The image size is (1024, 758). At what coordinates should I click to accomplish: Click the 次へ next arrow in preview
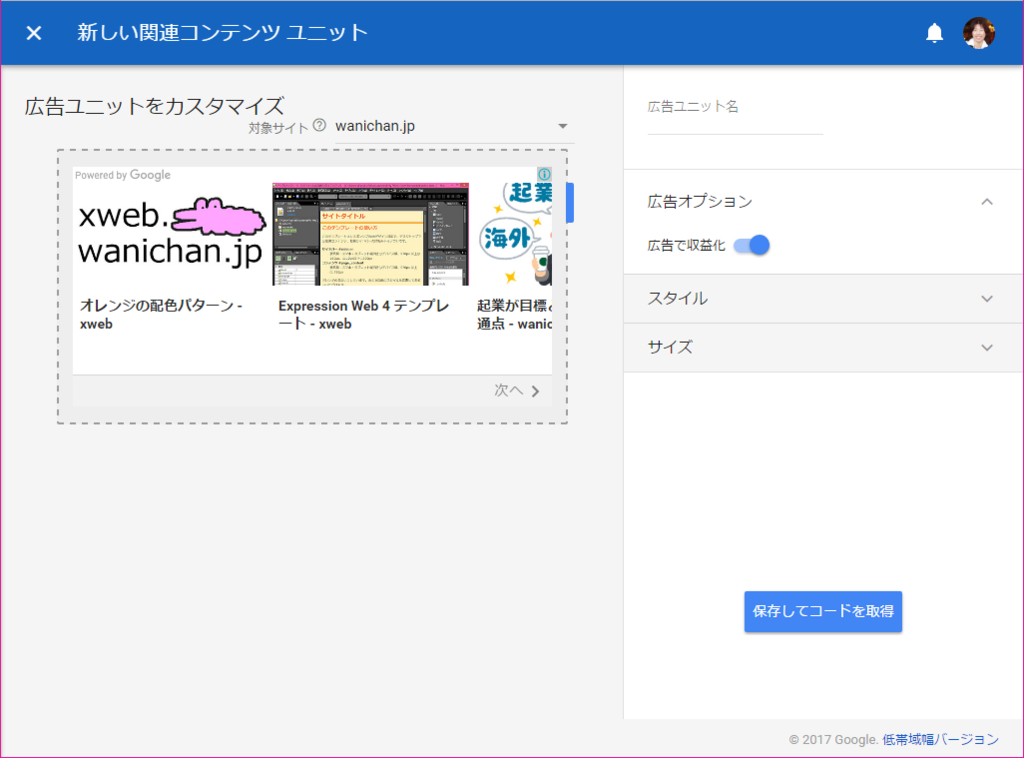[x=517, y=390]
